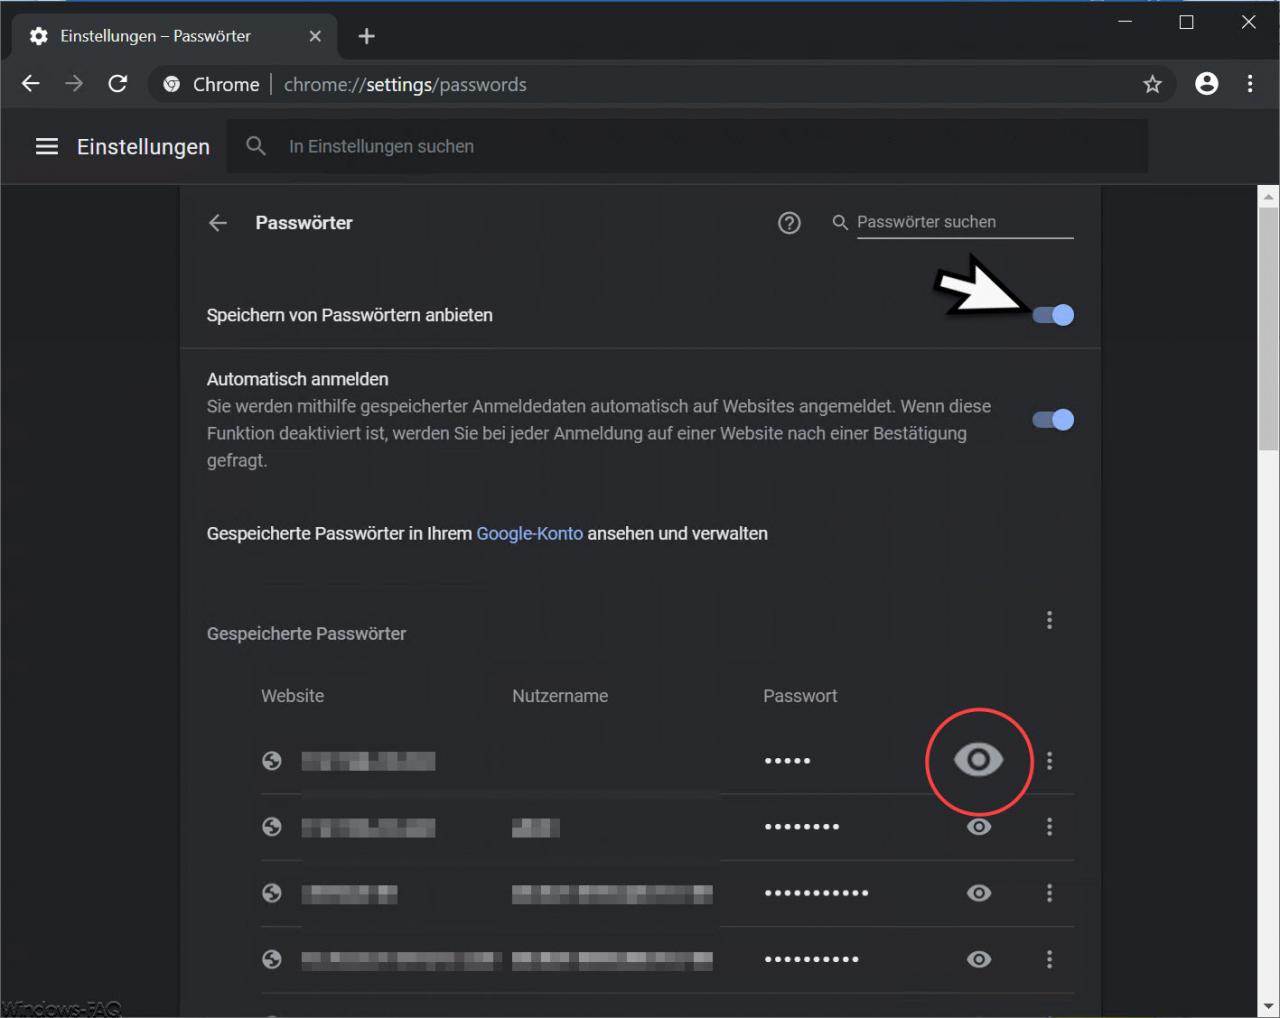Reveal the first saved password with the eye

point(979,761)
